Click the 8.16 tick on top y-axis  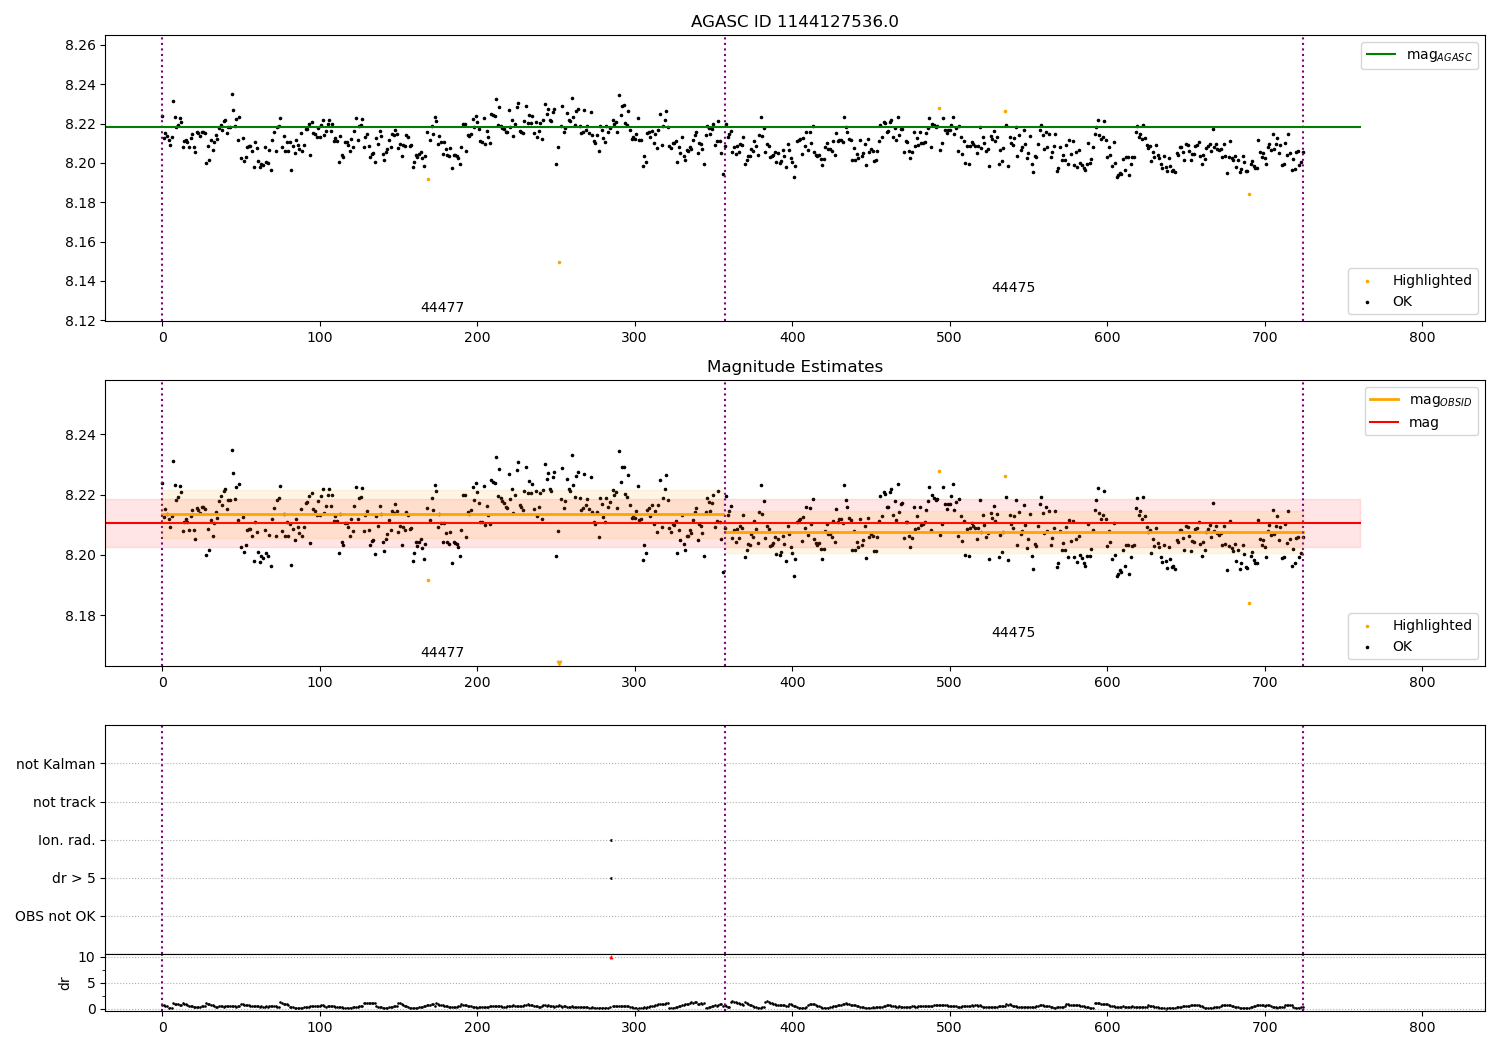(80, 242)
